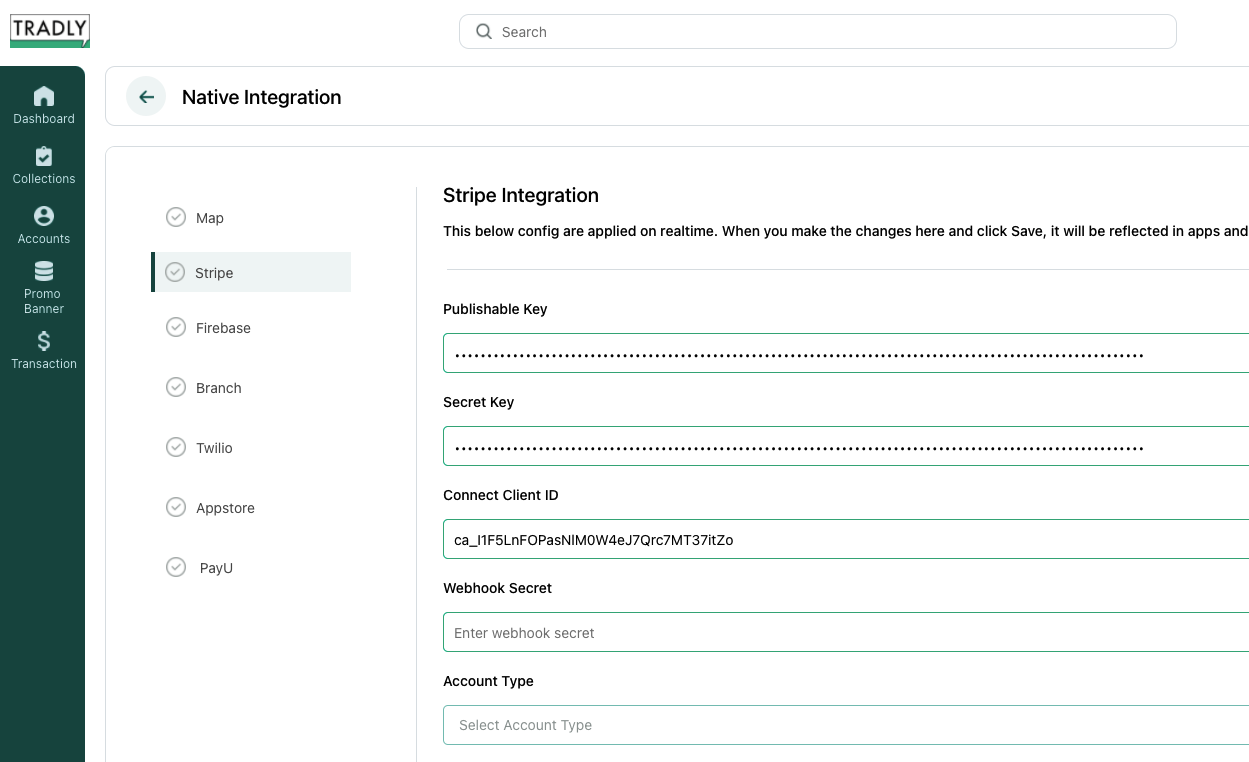Click the checkmark circle beside Firebase
The height and width of the screenshot is (762, 1249).
(x=176, y=328)
